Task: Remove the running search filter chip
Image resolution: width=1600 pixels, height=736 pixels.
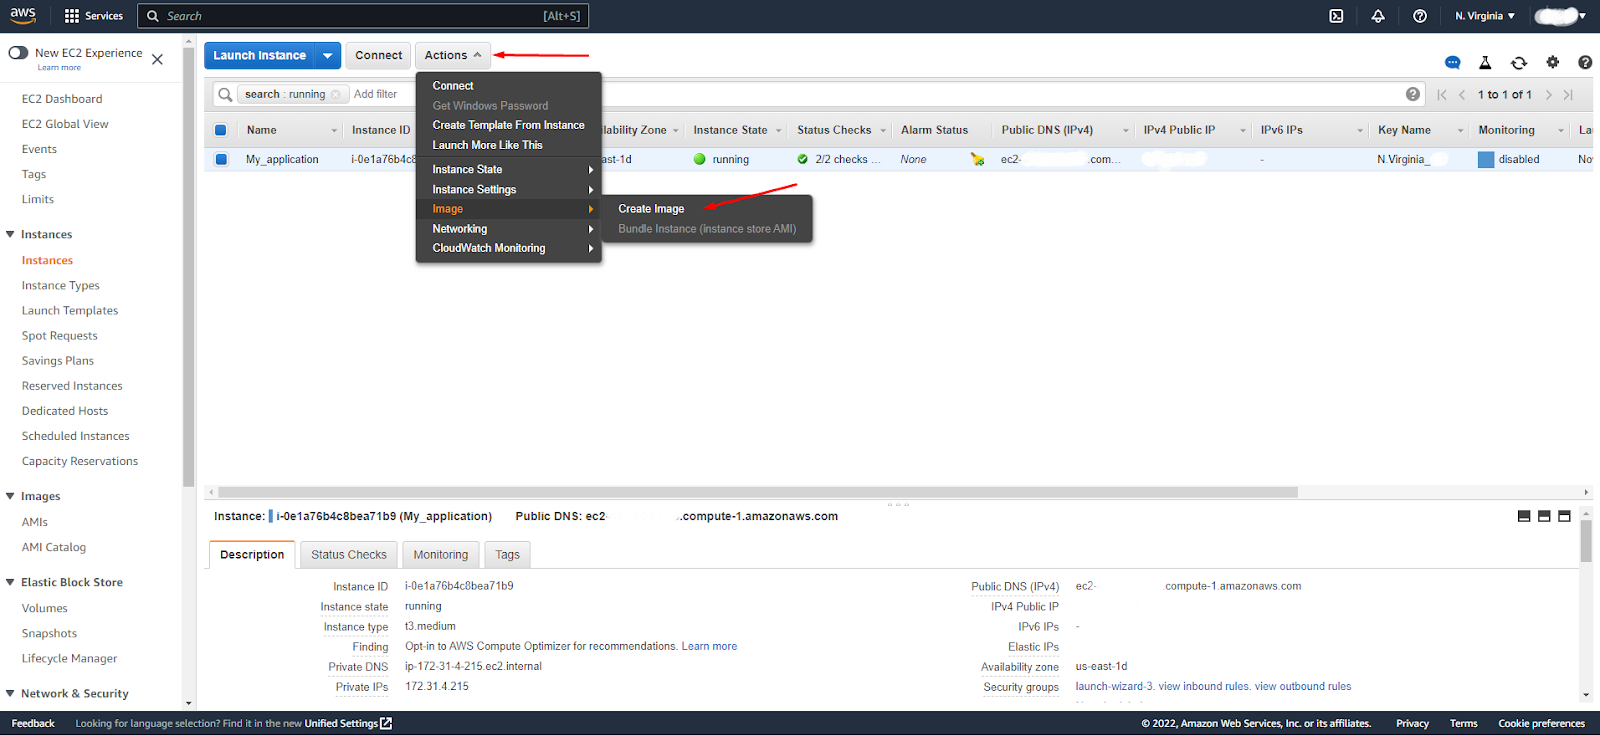Action: (x=336, y=95)
